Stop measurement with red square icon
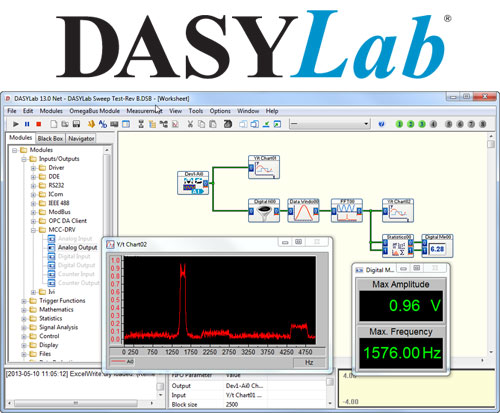Image resolution: width=500 pixels, height=413 pixels. (x=39, y=124)
